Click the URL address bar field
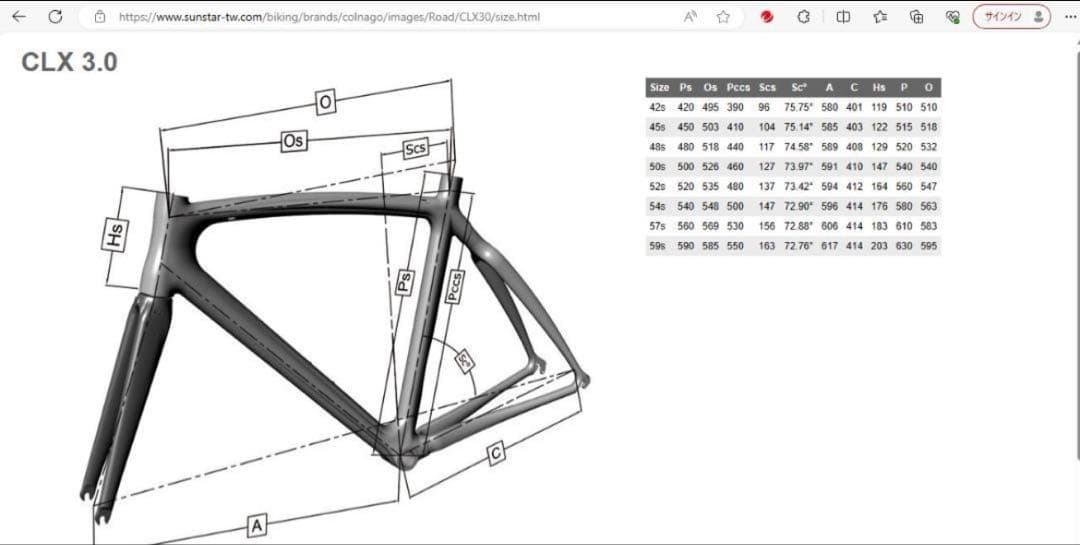Image resolution: width=1080 pixels, height=545 pixels. point(380,17)
